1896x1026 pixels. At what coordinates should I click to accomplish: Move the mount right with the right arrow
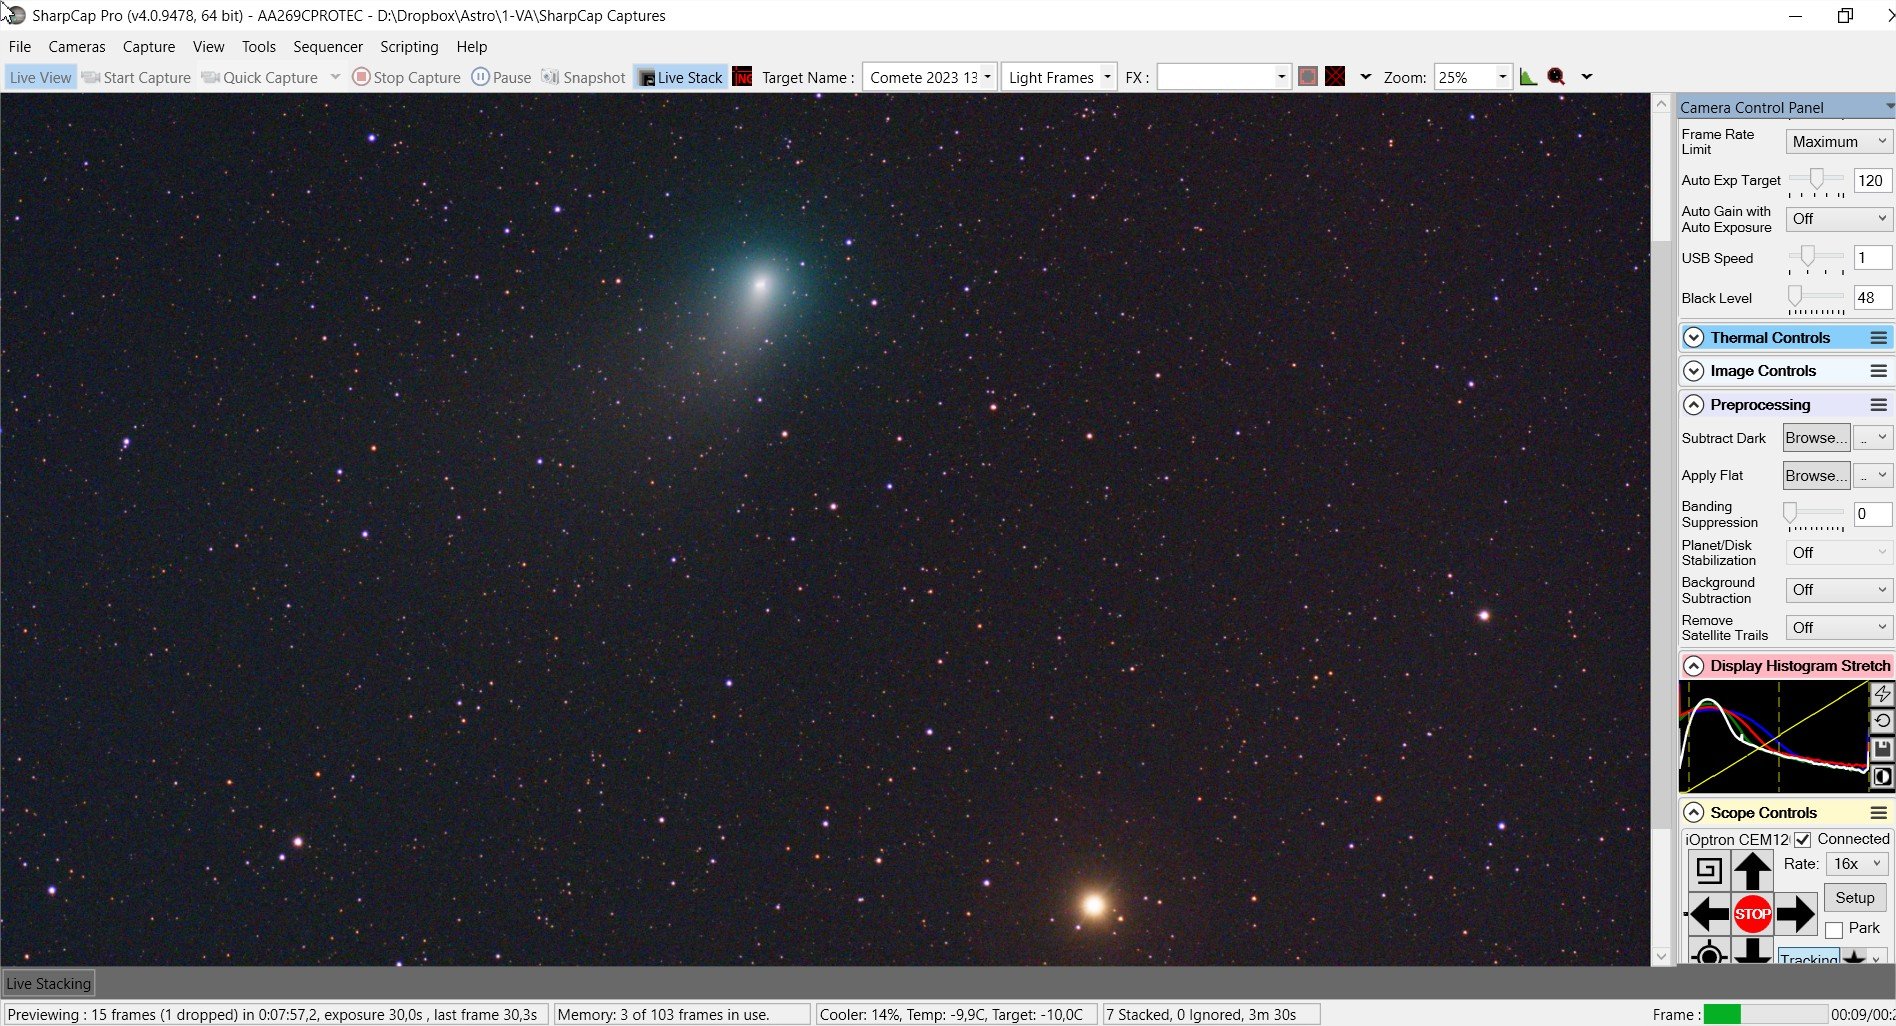click(1795, 914)
